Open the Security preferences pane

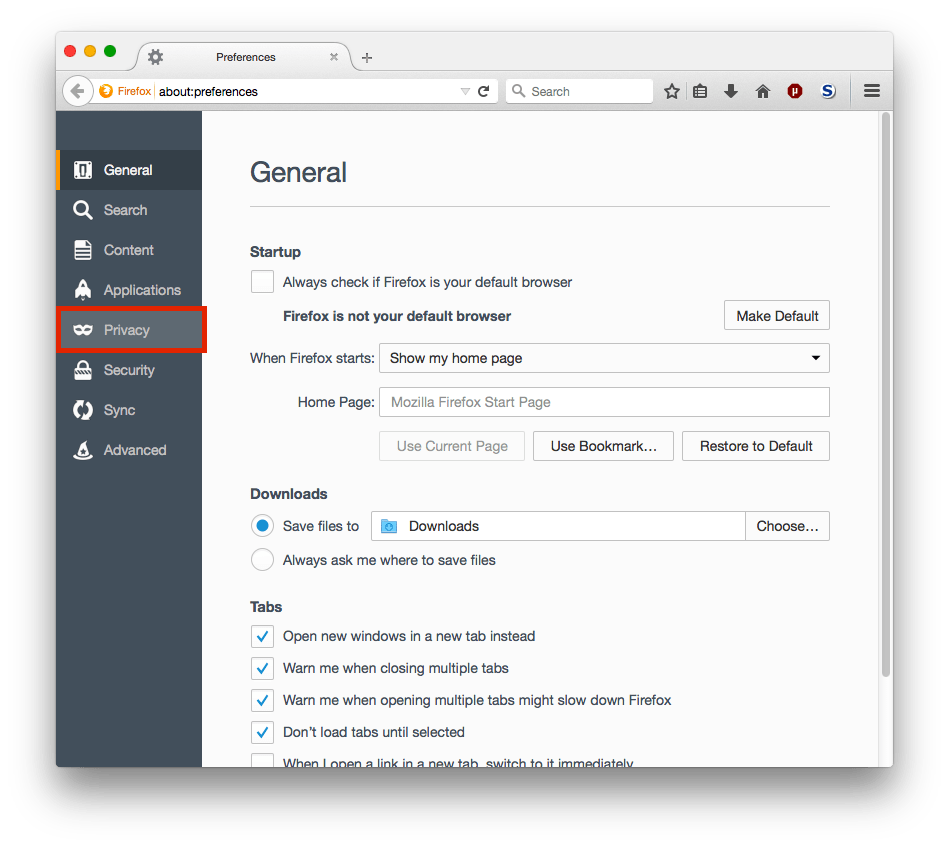point(129,370)
